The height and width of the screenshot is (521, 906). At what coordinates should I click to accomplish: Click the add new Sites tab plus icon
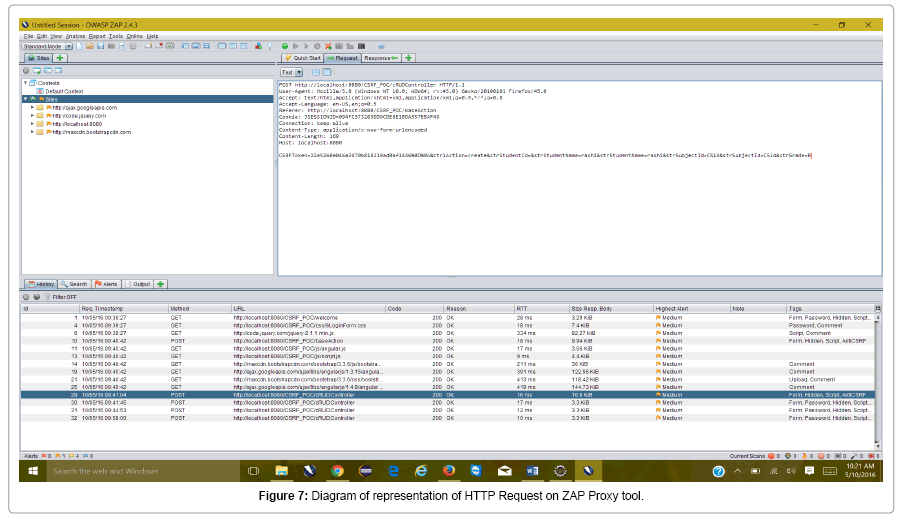tap(60, 58)
